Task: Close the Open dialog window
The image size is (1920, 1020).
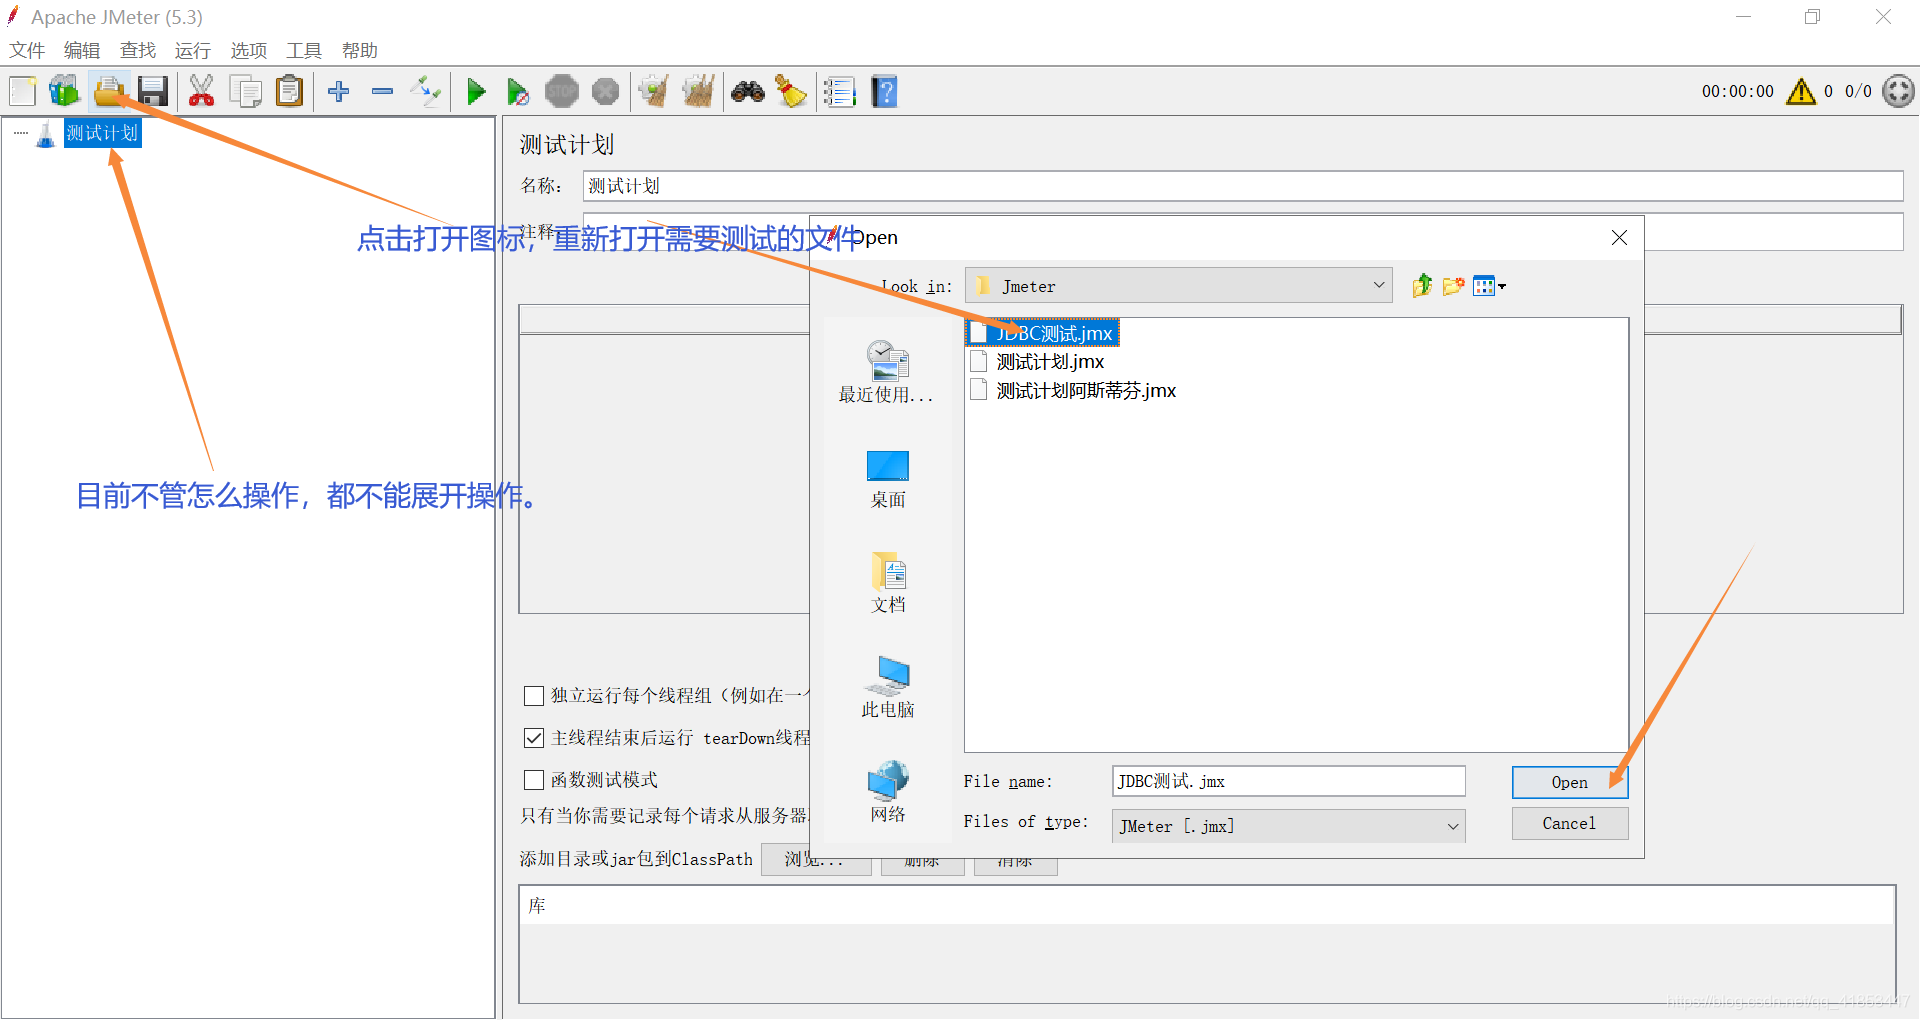Action: 1619,237
